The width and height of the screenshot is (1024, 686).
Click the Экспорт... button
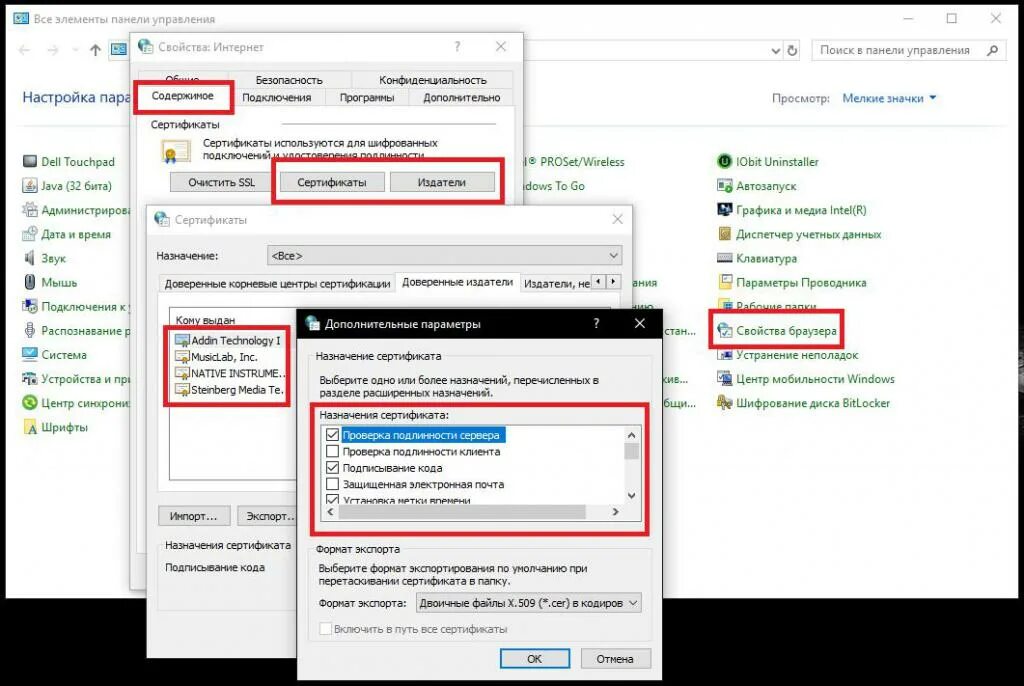click(x=267, y=516)
